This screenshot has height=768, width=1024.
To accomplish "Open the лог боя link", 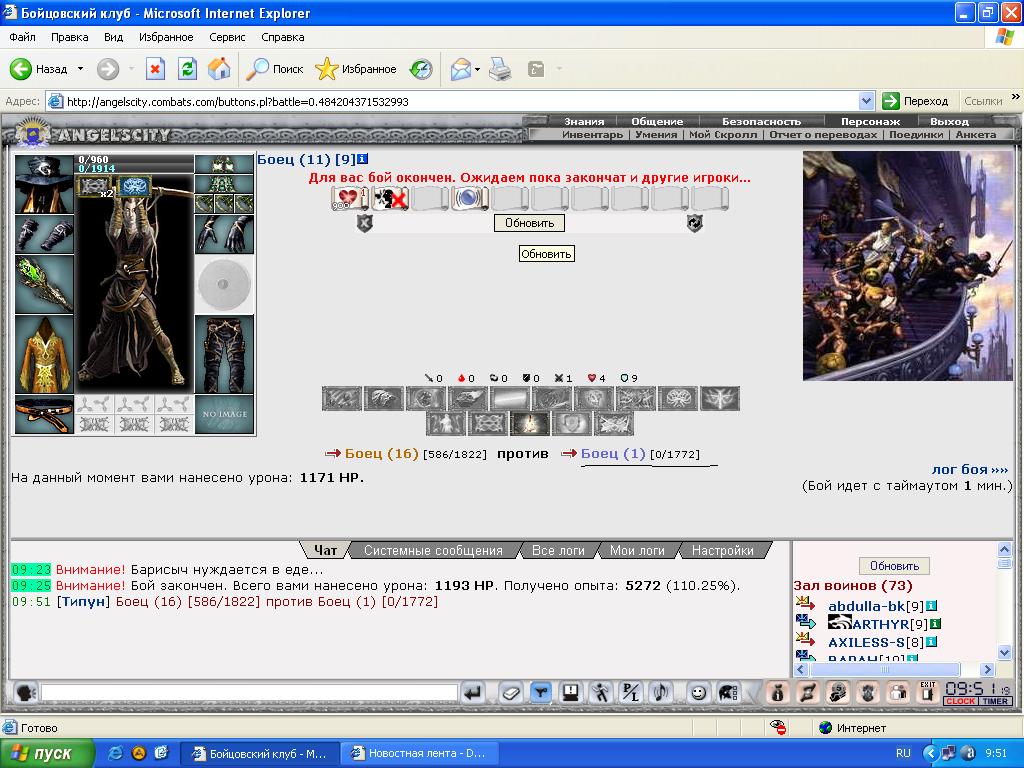I will (x=970, y=470).
